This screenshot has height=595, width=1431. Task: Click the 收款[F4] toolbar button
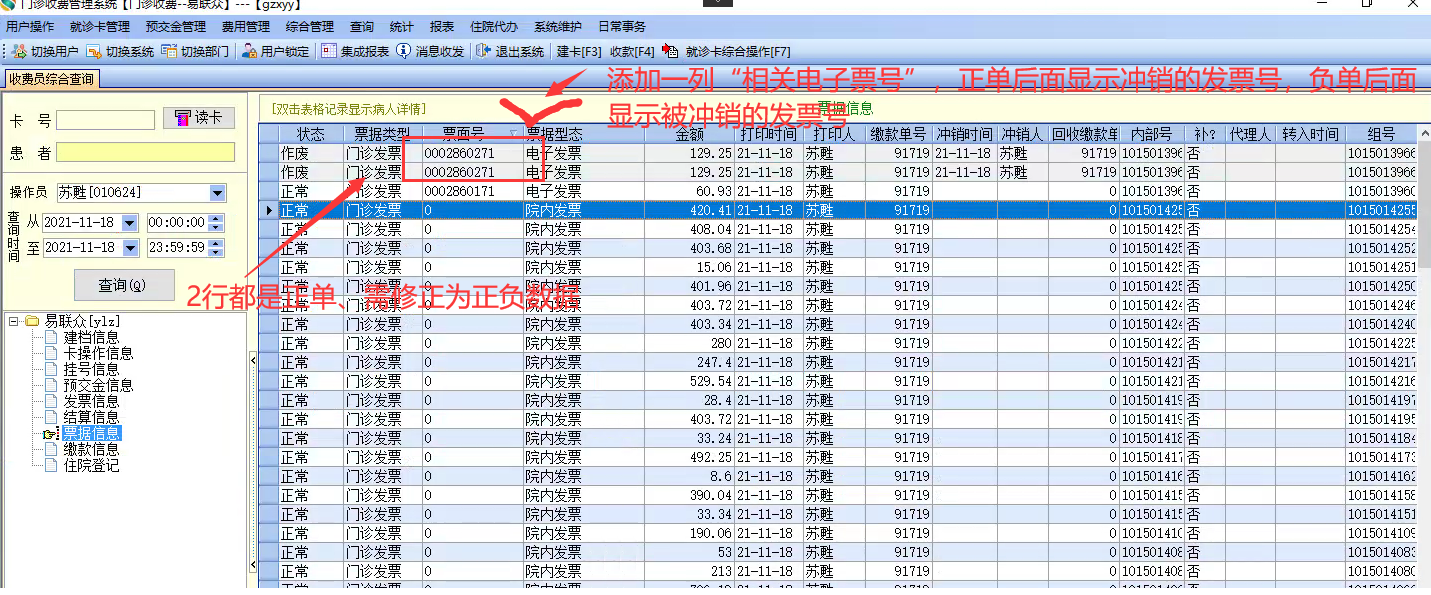[632, 51]
